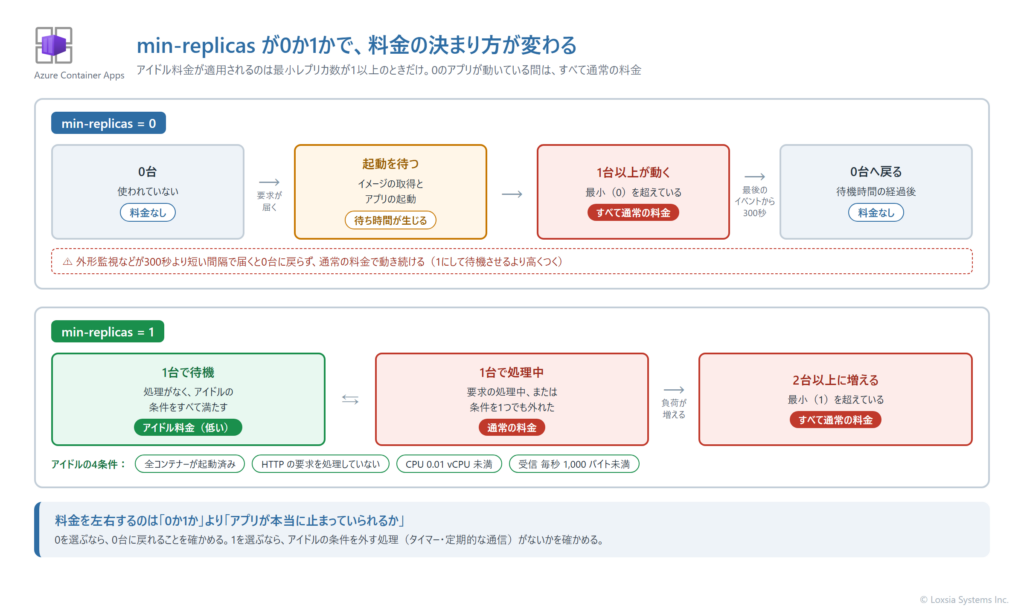
Task: Click the '処理がなく、アイドルの条件をすべて満たす' description
Action: click(188, 399)
